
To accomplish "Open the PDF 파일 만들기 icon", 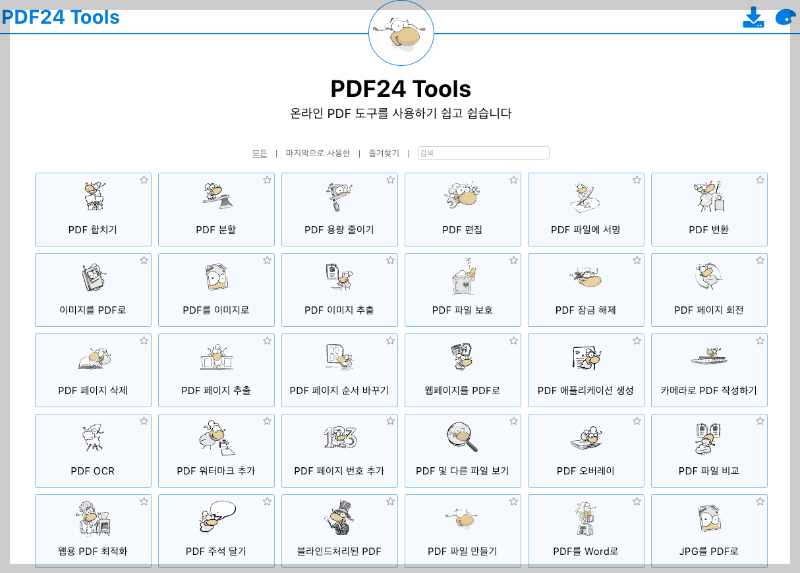I will pos(462,518).
